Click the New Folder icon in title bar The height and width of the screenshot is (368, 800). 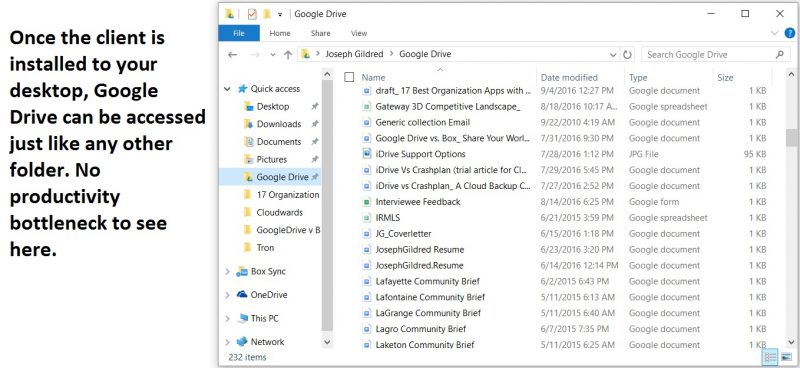tap(266, 14)
